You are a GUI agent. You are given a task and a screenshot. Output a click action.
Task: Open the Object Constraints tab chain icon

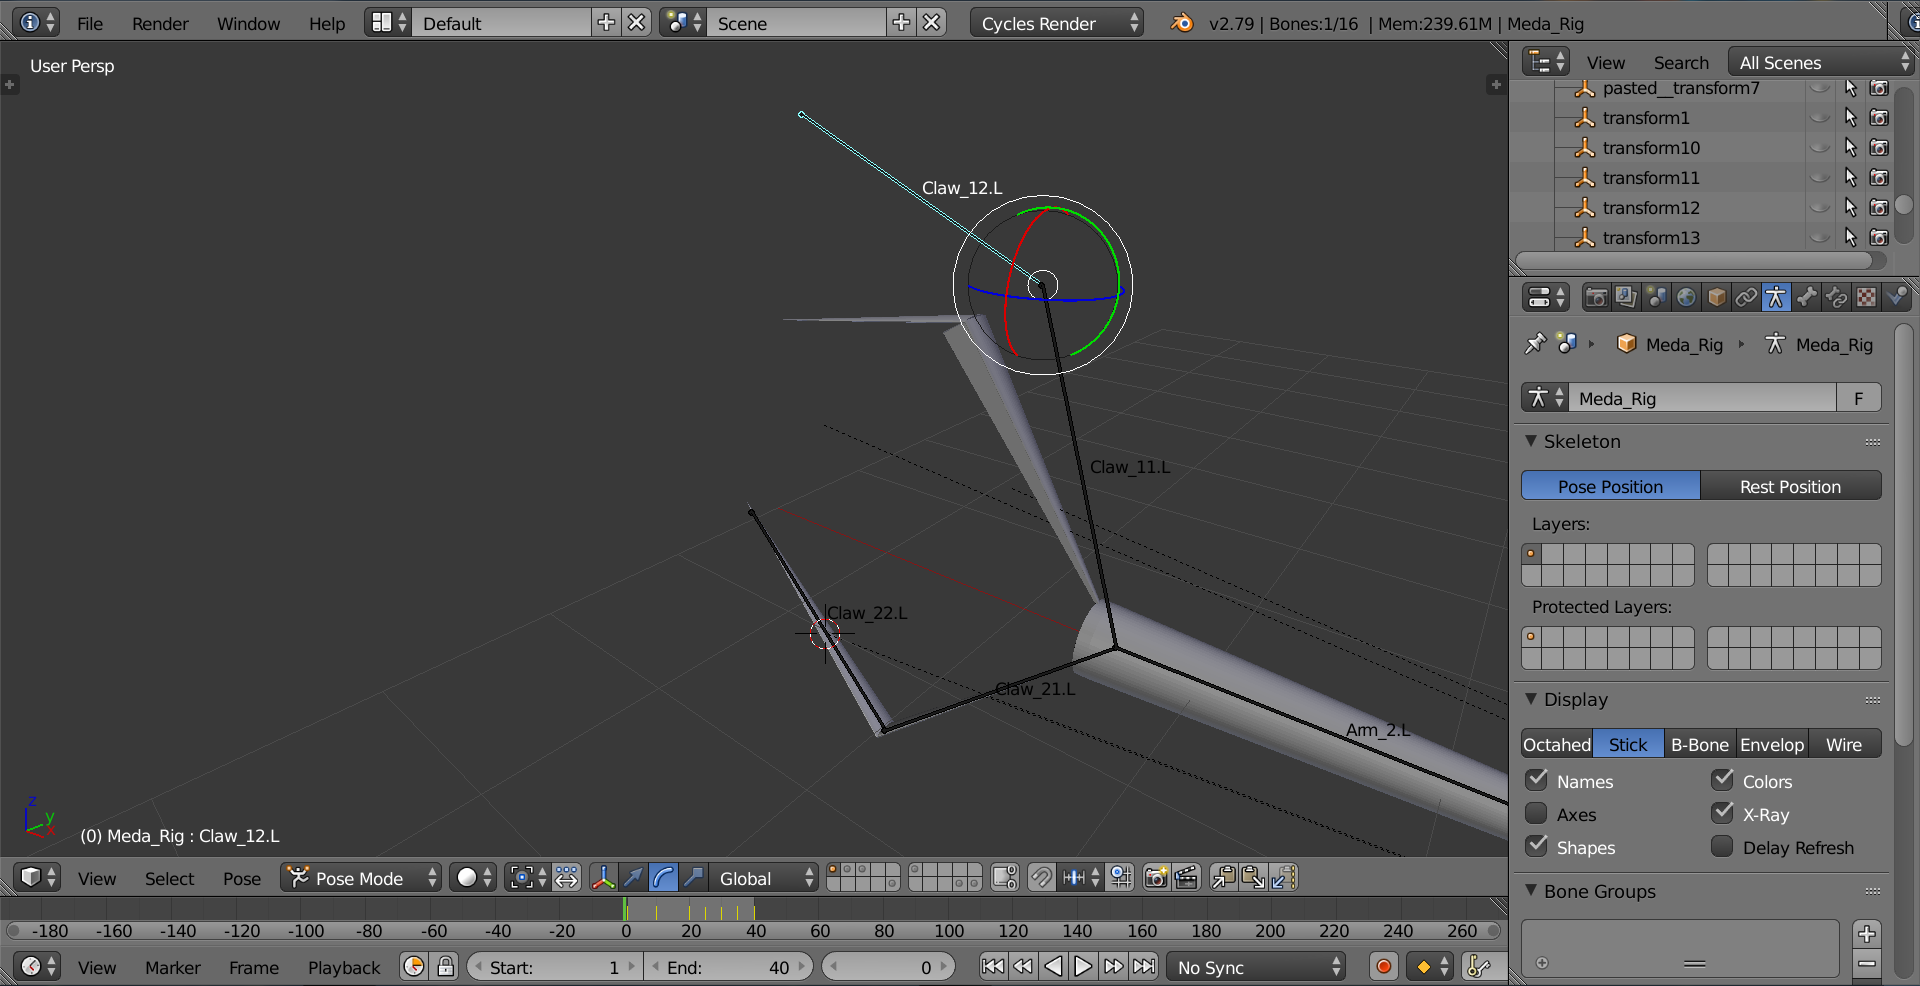(1746, 297)
